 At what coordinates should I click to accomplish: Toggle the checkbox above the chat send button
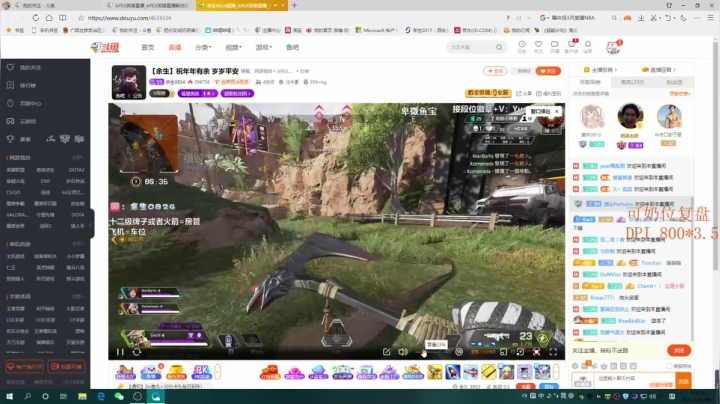669,366
